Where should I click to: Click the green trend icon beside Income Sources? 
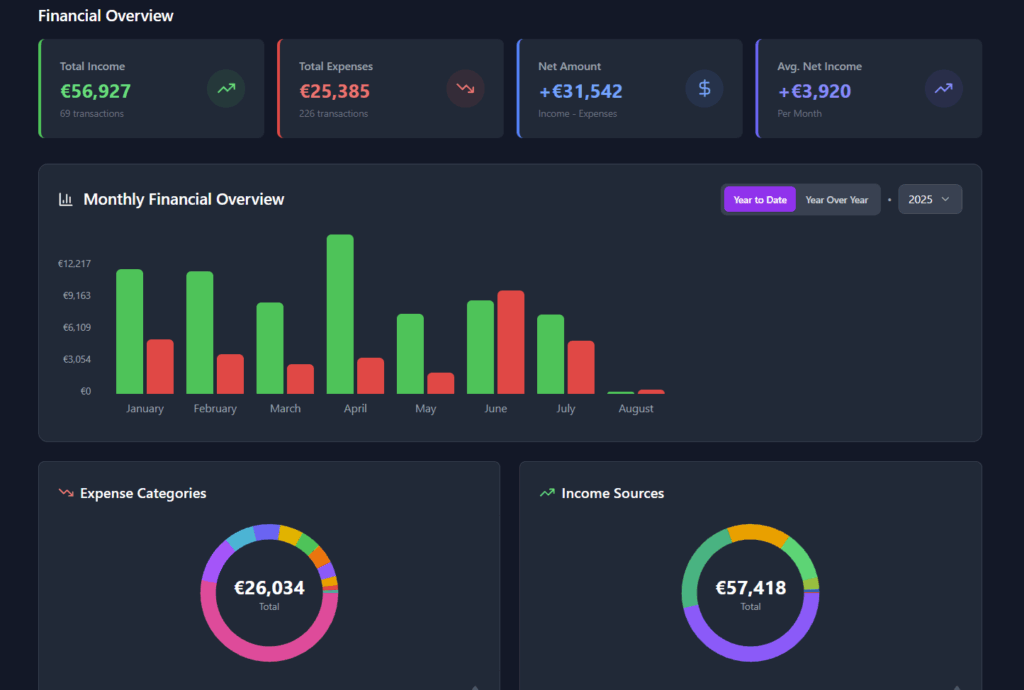pyautogui.click(x=547, y=493)
